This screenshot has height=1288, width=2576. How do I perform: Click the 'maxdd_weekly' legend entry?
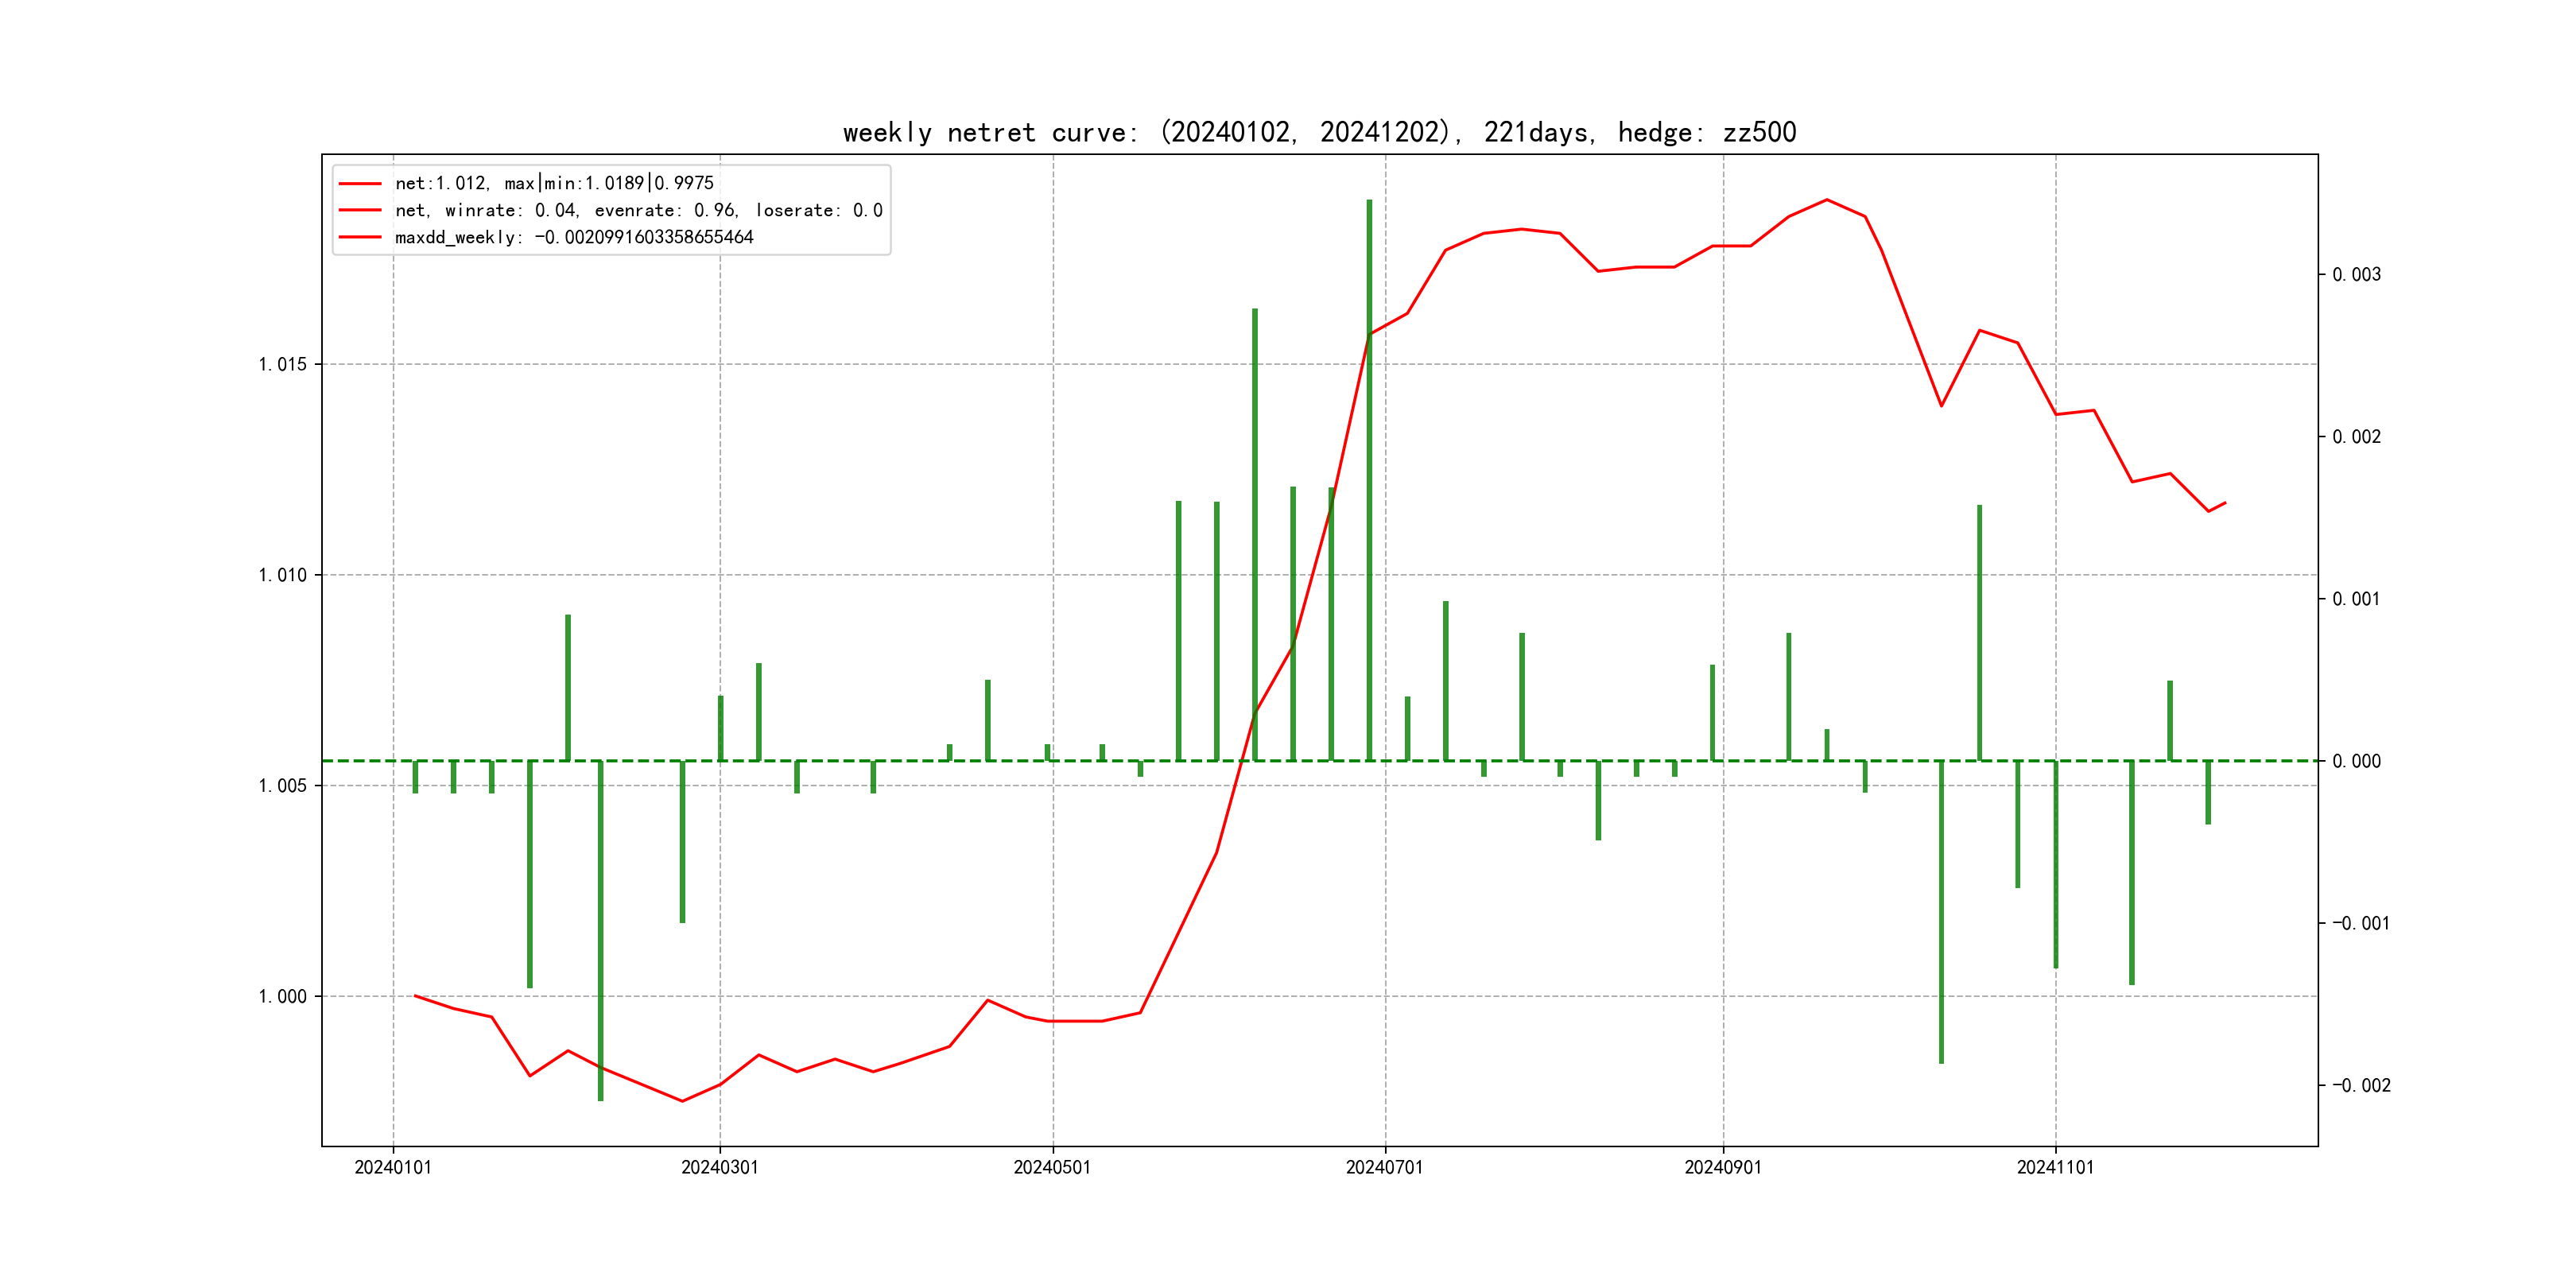[x=573, y=238]
